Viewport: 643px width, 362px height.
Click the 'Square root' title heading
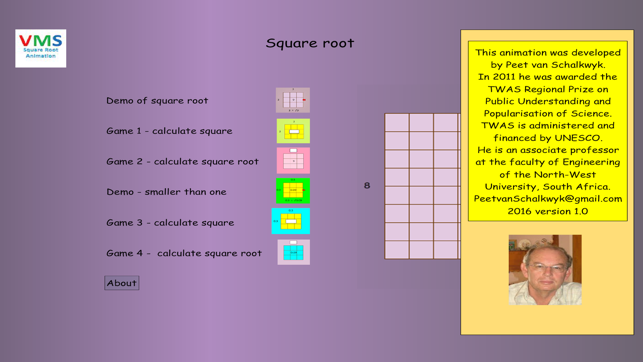point(310,43)
